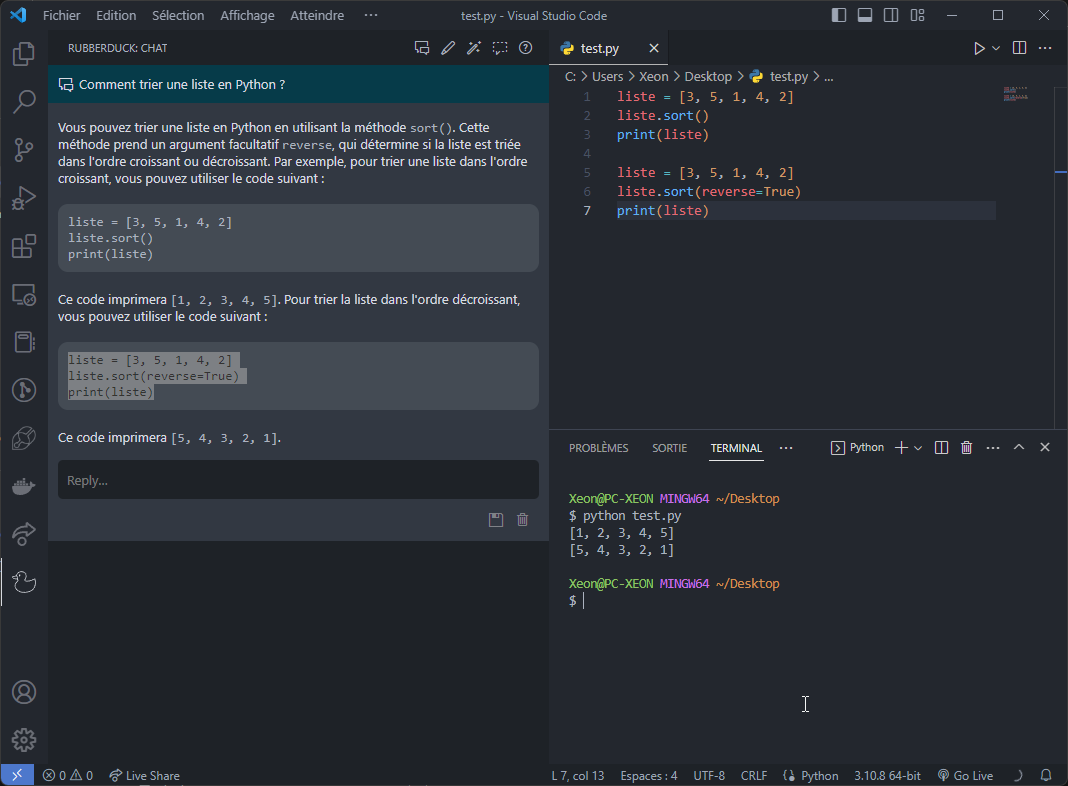The height and width of the screenshot is (786, 1068).
Task: Click the 3.10.8 64-bit interpreter selector
Action: coord(888,775)
